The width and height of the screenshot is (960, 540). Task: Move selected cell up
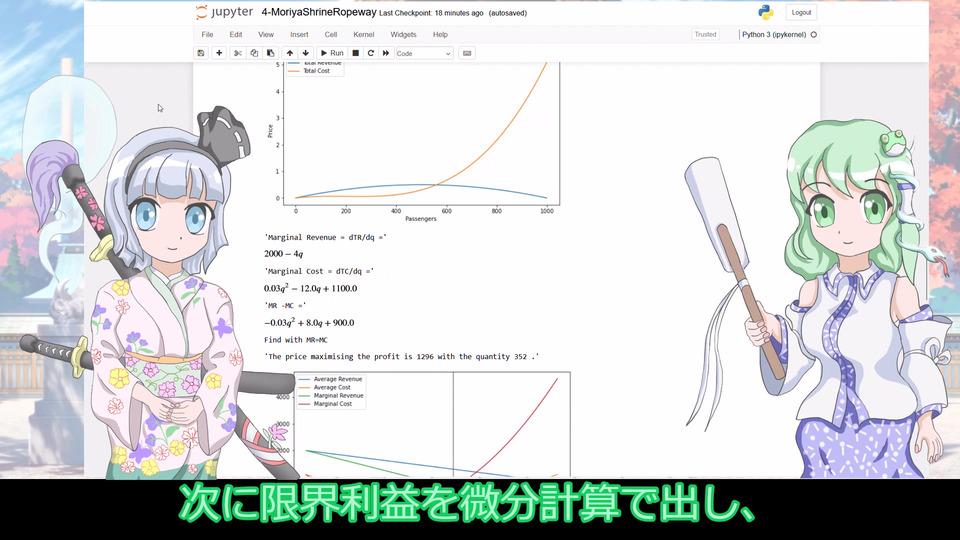290,53
